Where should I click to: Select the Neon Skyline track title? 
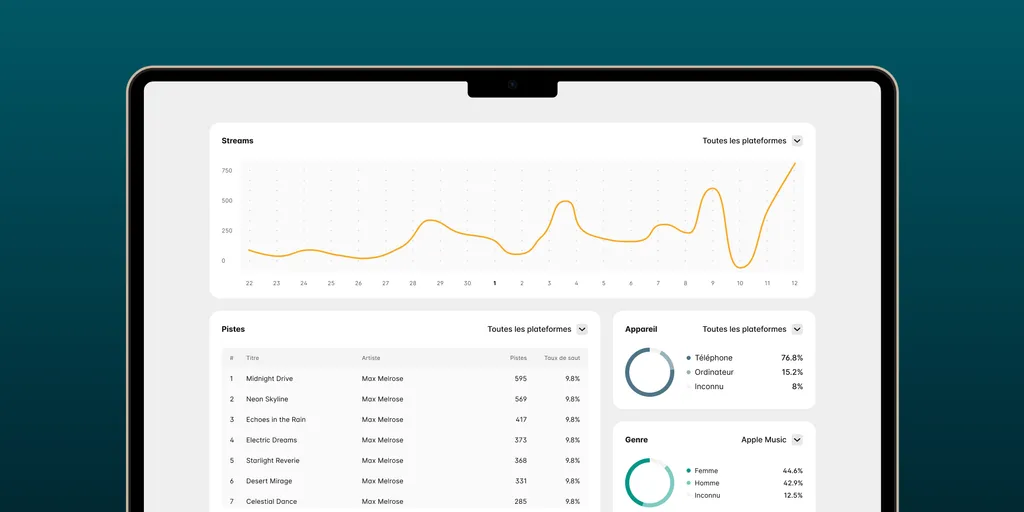click(x=267, y=399)
